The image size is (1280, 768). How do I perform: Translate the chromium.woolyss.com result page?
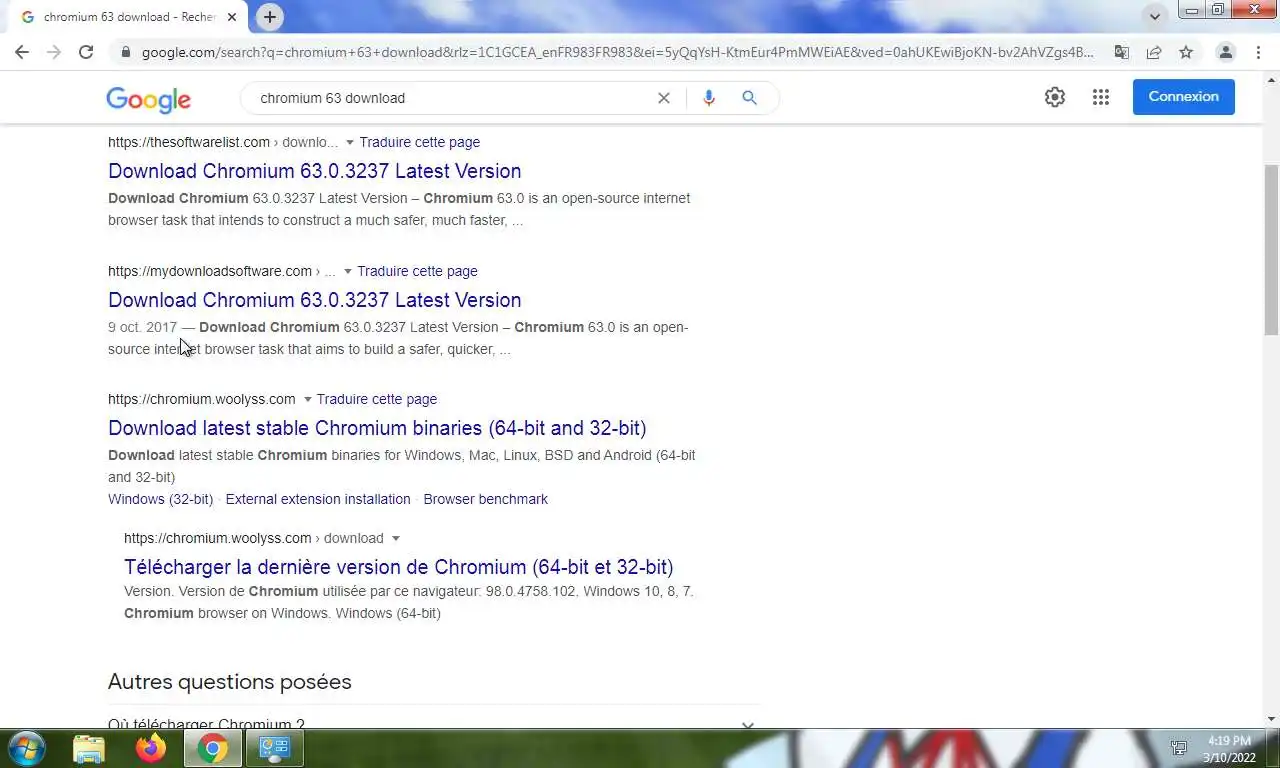377,399
